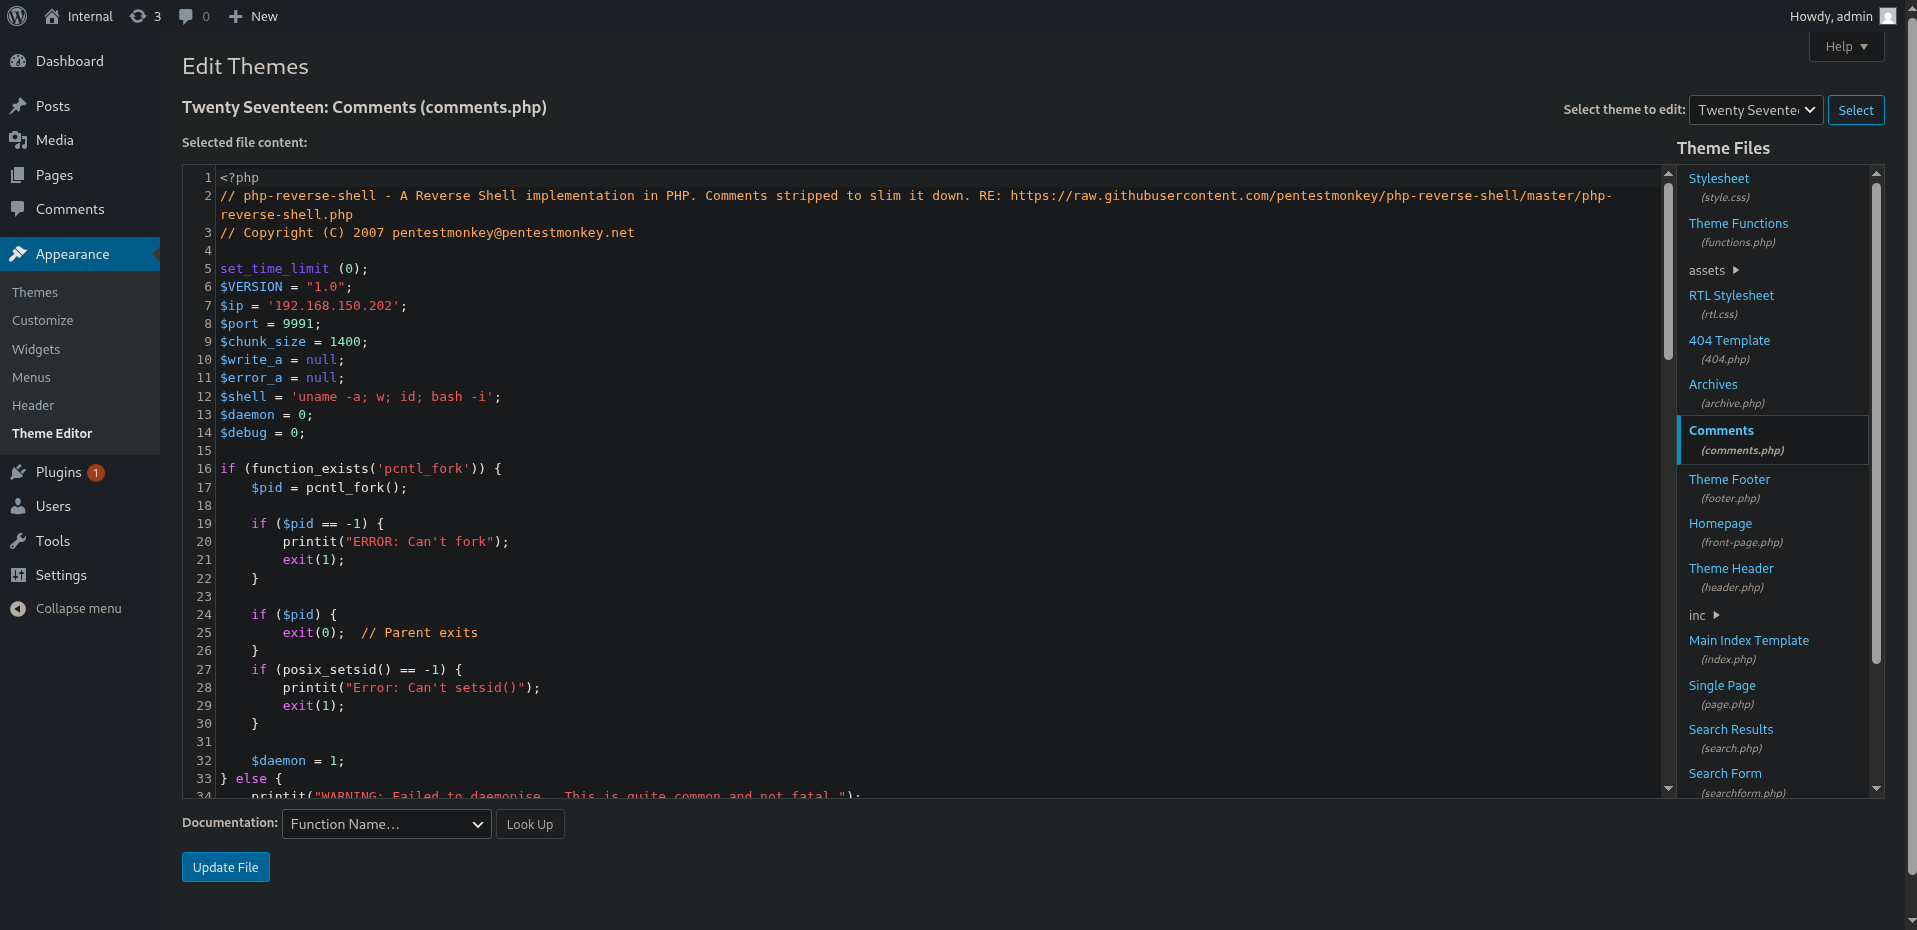Click the Plugins plug icon
1917x930 pixels.
coord(18,472)
